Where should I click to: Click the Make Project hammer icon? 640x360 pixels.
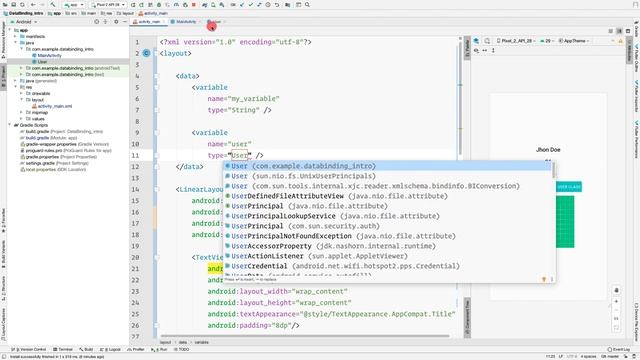coord(53,5)
